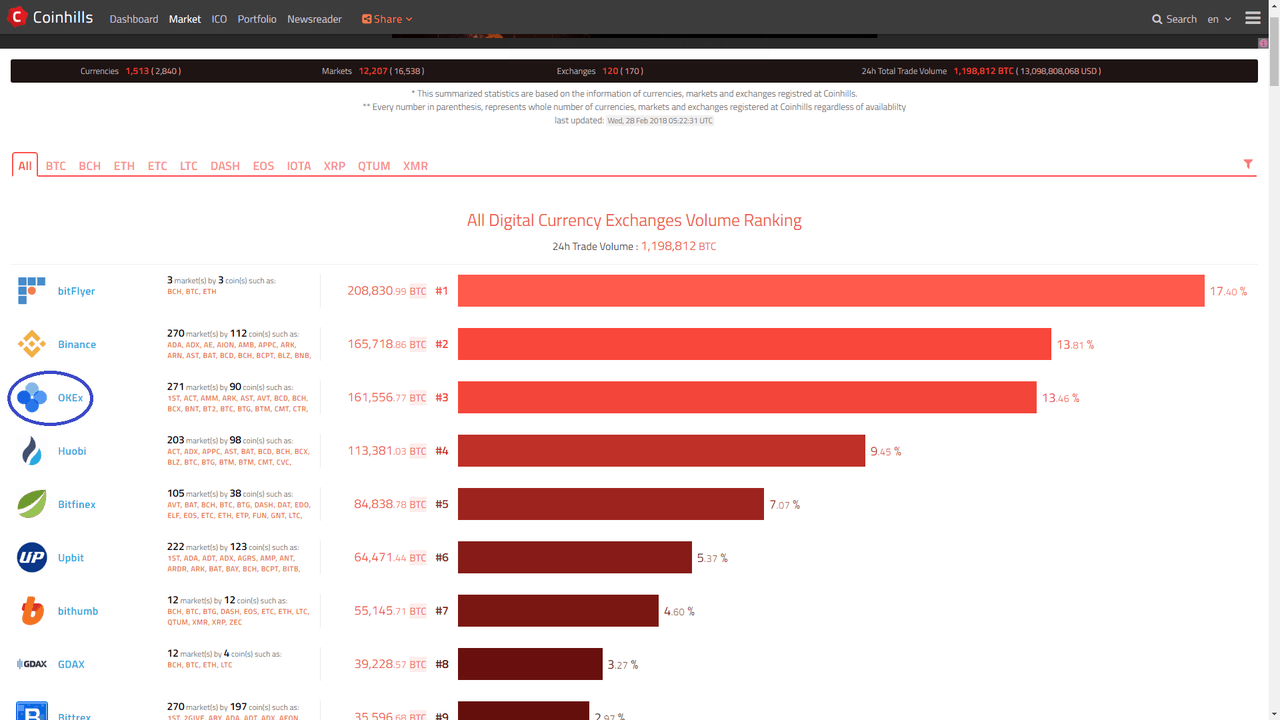
Task: Click Binance's 13.81% volume bar
Action: (x=754, y=344)
